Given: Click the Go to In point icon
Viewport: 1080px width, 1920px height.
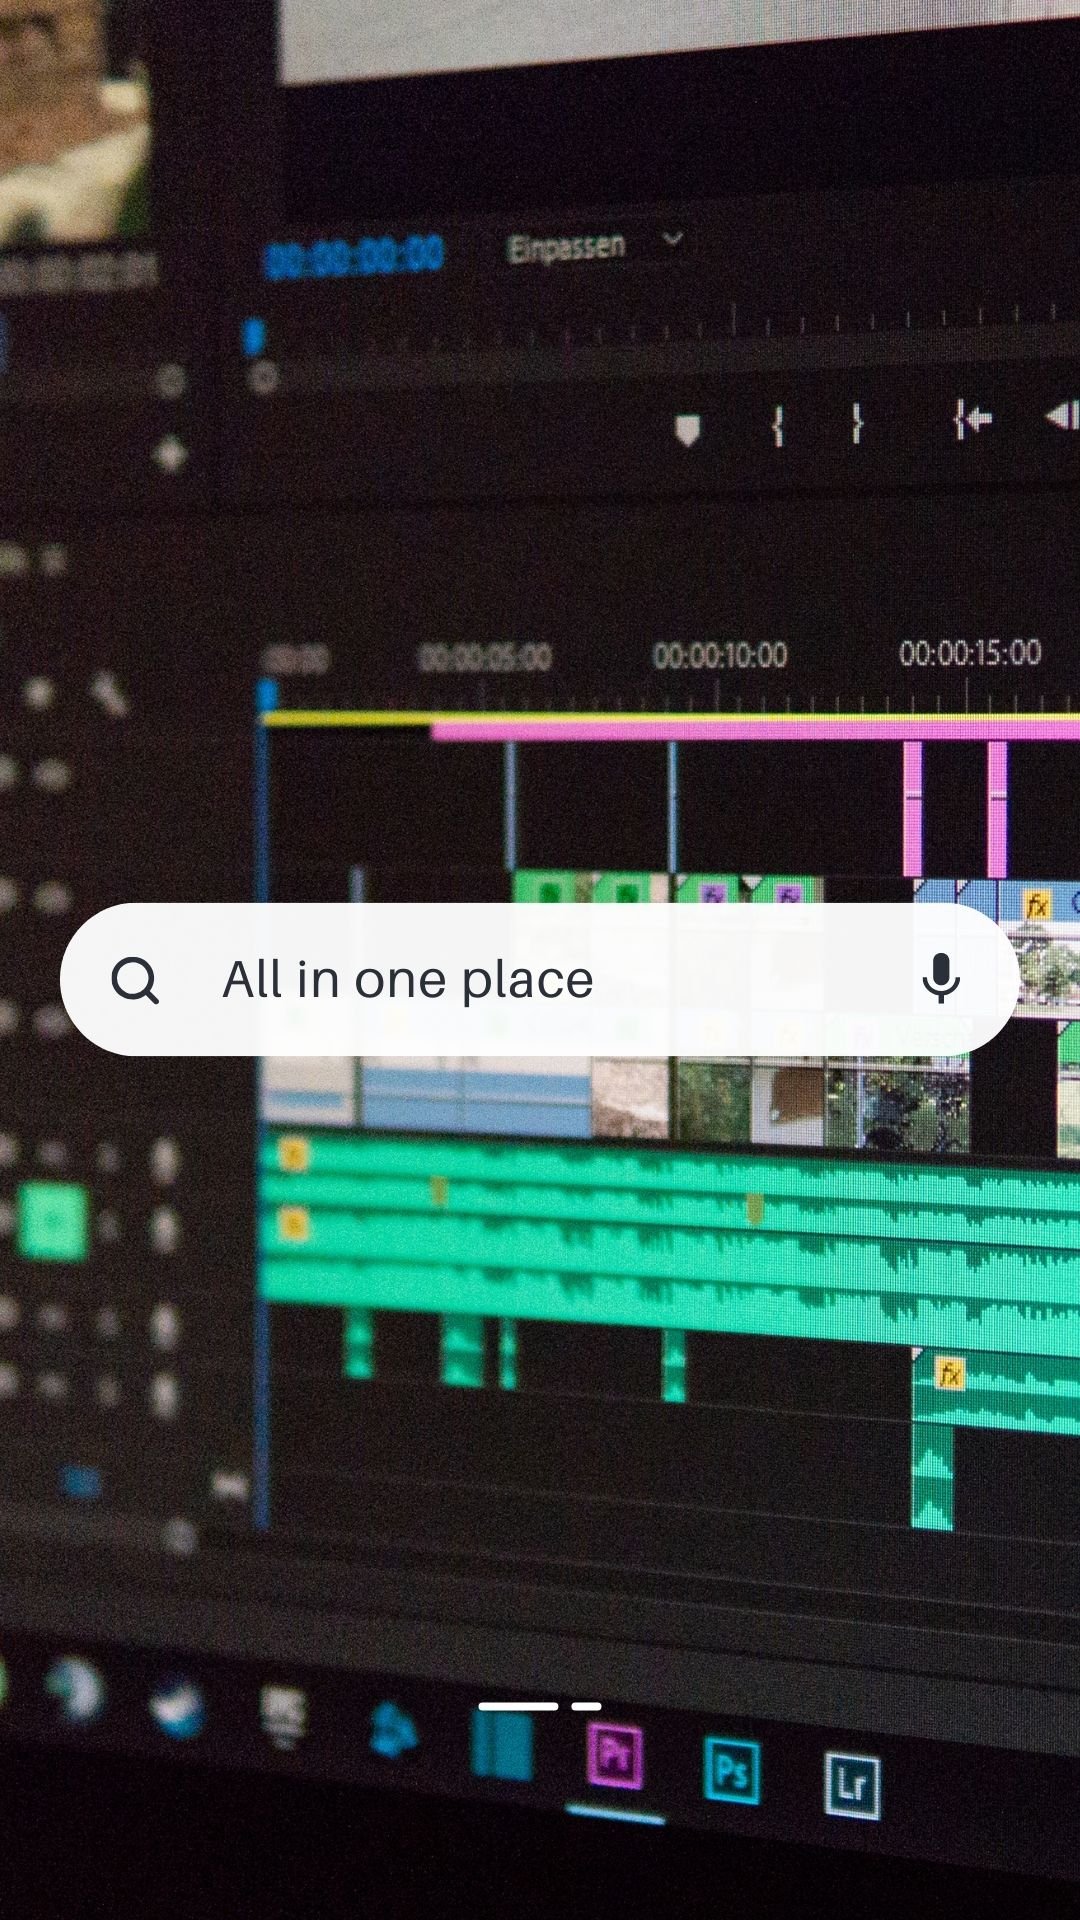Looking at the screenshot, I should (x=972, y=419).
